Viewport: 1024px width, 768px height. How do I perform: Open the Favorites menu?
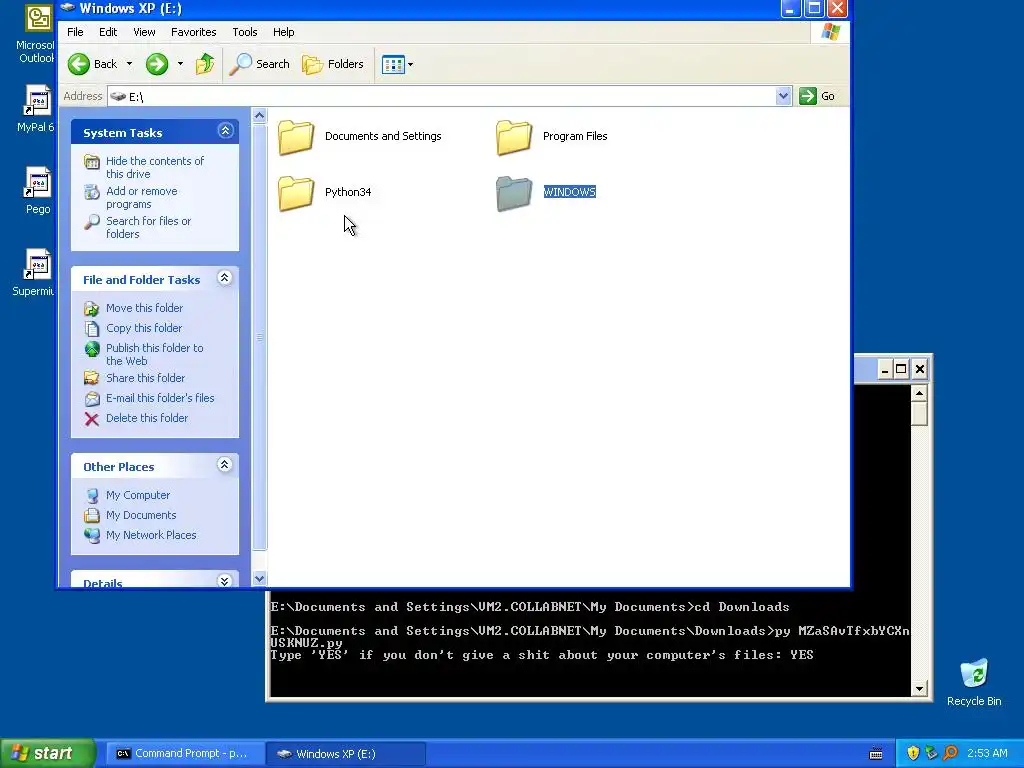coord(193,32)
